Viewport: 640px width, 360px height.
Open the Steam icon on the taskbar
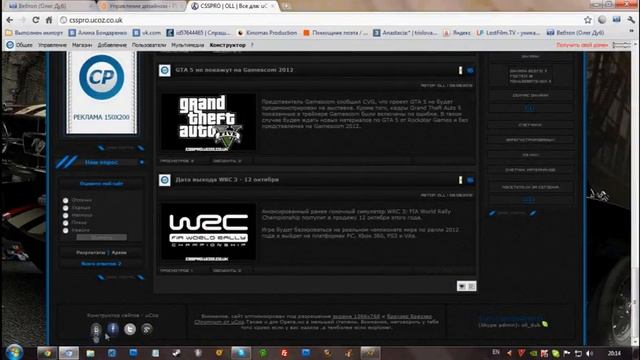176,353
